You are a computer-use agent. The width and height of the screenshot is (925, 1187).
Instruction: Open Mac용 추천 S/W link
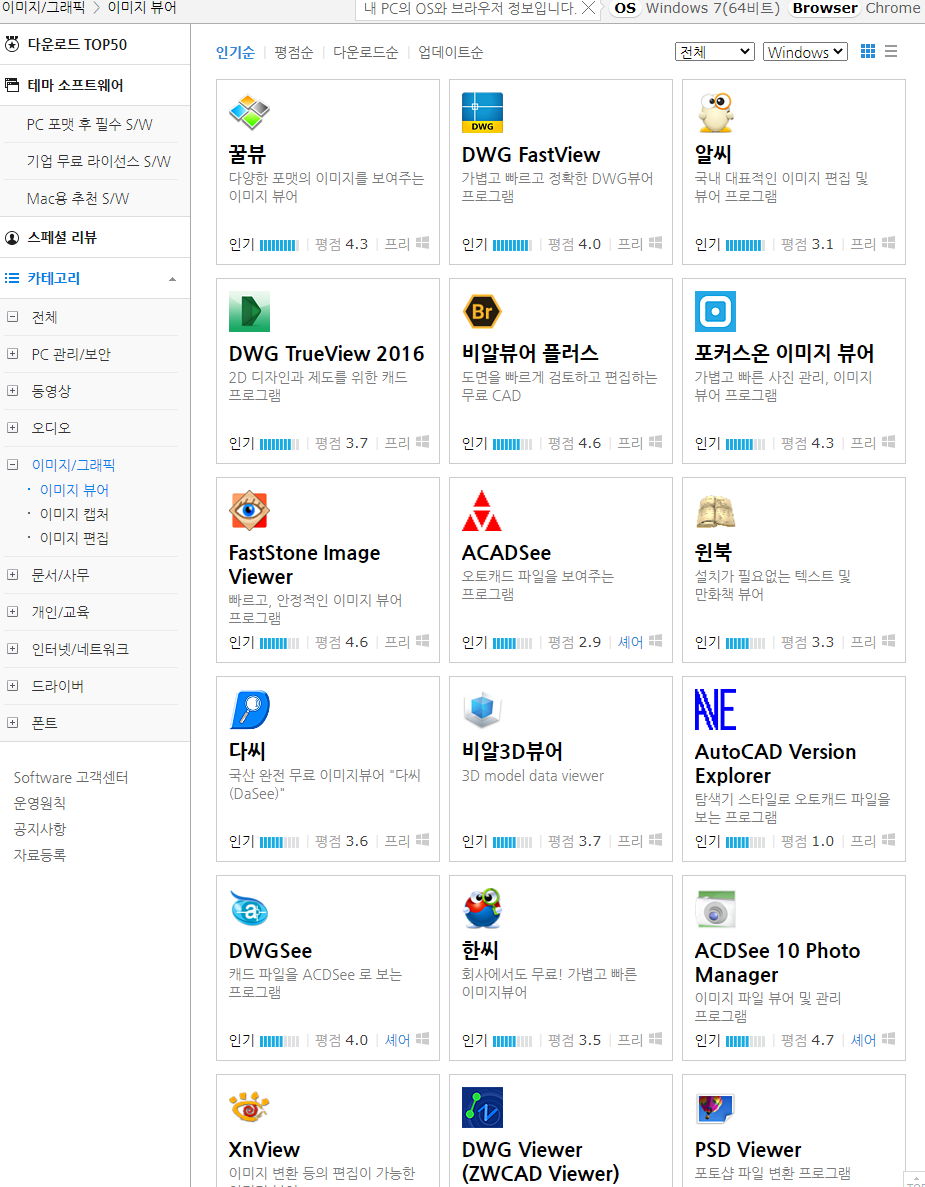coord(78,198)
